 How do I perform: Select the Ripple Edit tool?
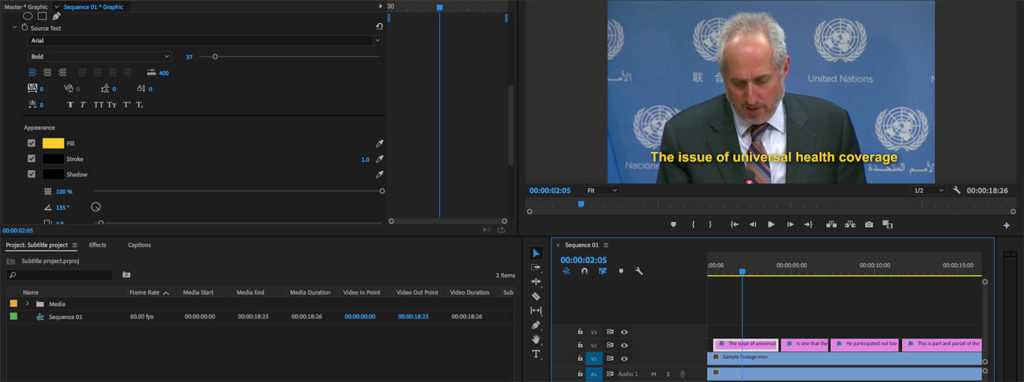pyautogui.click(x=536, y=281)
